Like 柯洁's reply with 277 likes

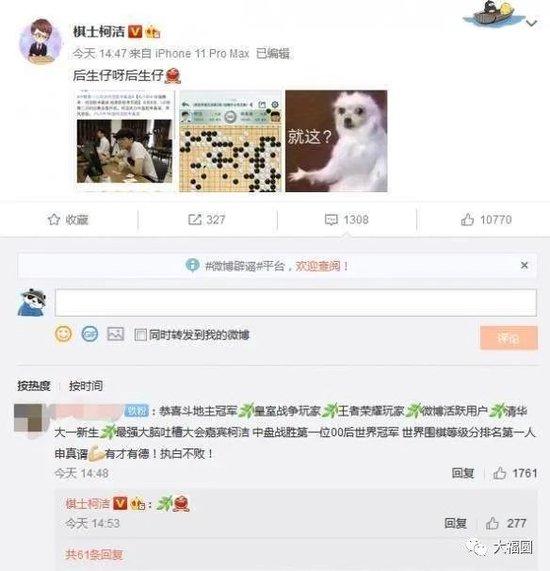pyautogui.click(x=492, y=523)
